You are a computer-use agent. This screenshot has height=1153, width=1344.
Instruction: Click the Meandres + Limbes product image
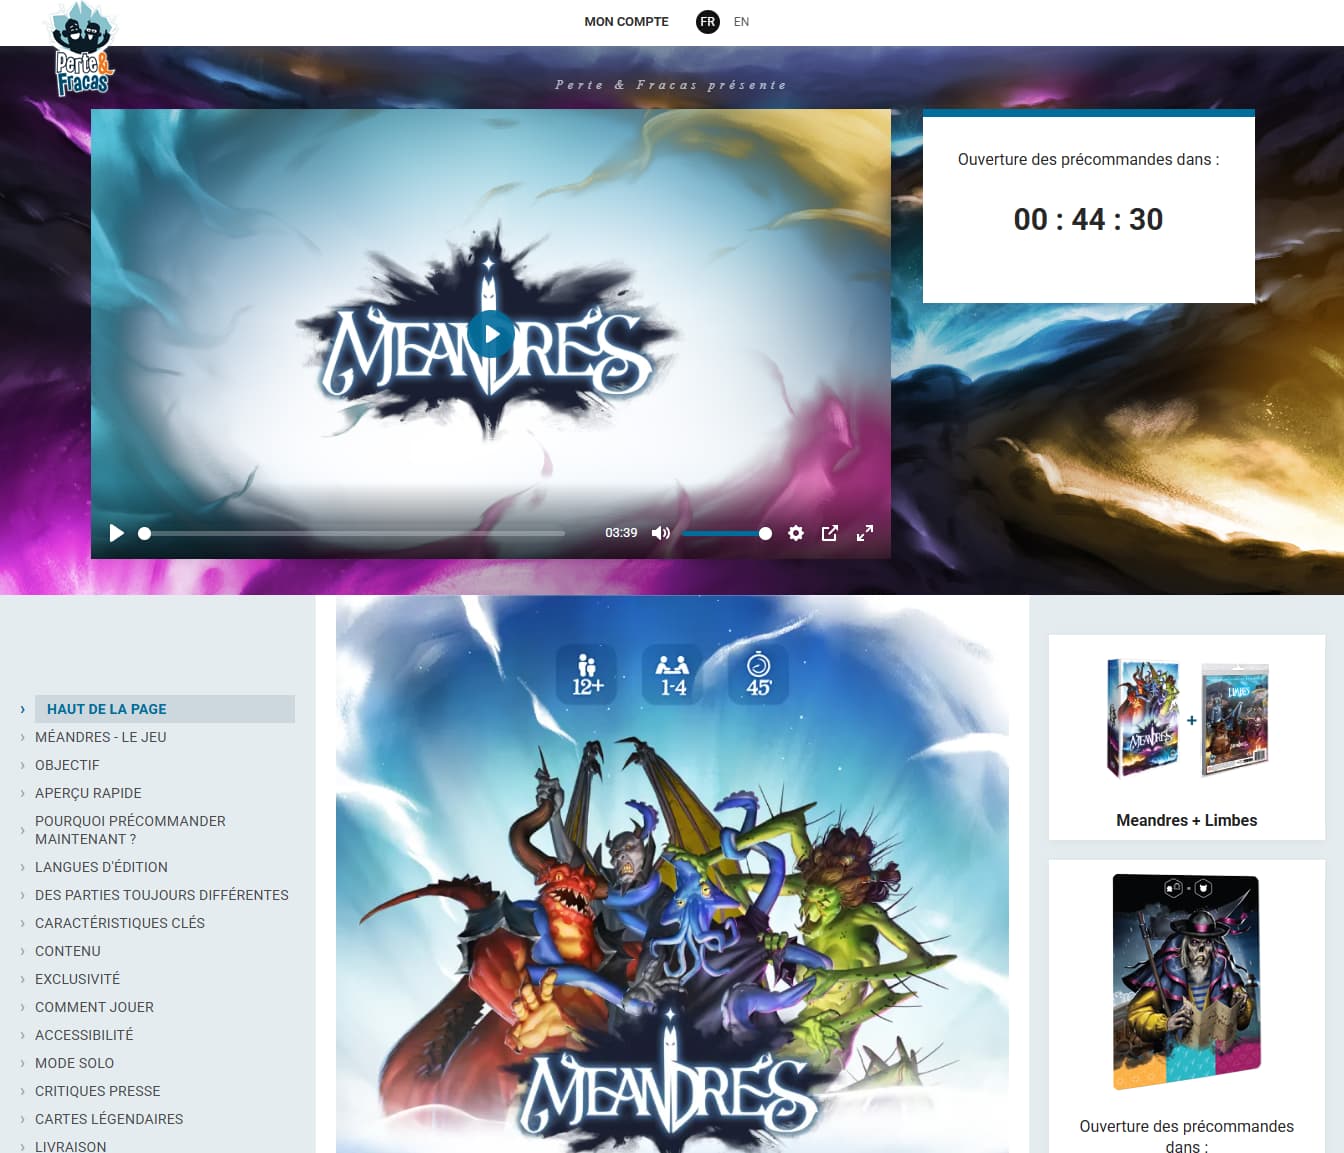[1187, 719]
